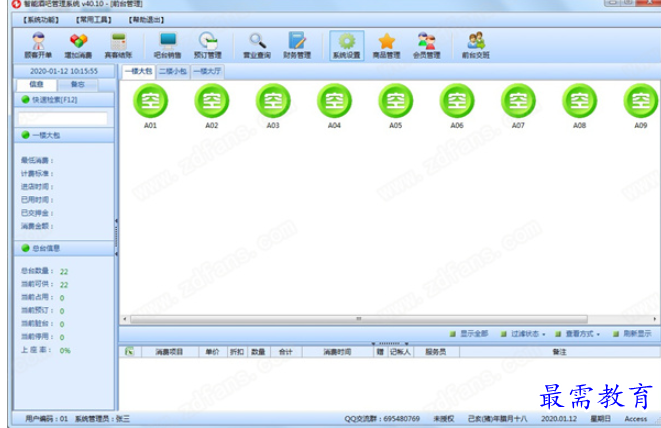Image resolution: width=661 pixels, height=428 pixels.
Task: Click QQ交流群 695480769 in status bar
Action: pyautogui.click(x=382, y=419)
